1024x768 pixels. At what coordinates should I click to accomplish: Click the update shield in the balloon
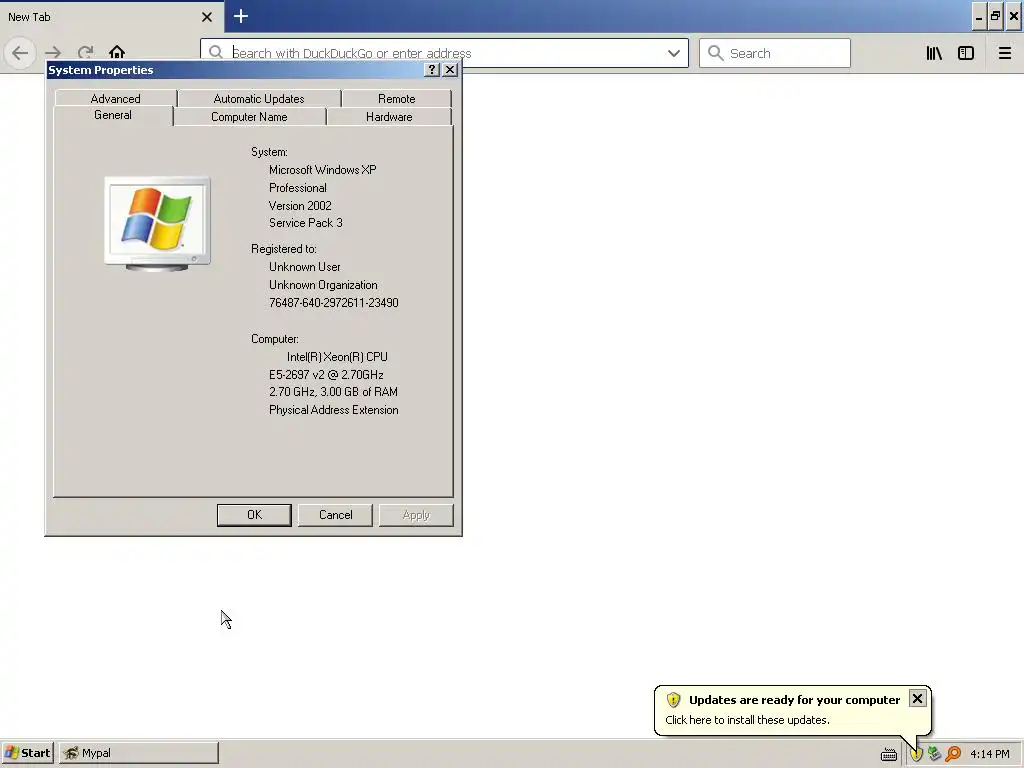click(x=673, y=700)
